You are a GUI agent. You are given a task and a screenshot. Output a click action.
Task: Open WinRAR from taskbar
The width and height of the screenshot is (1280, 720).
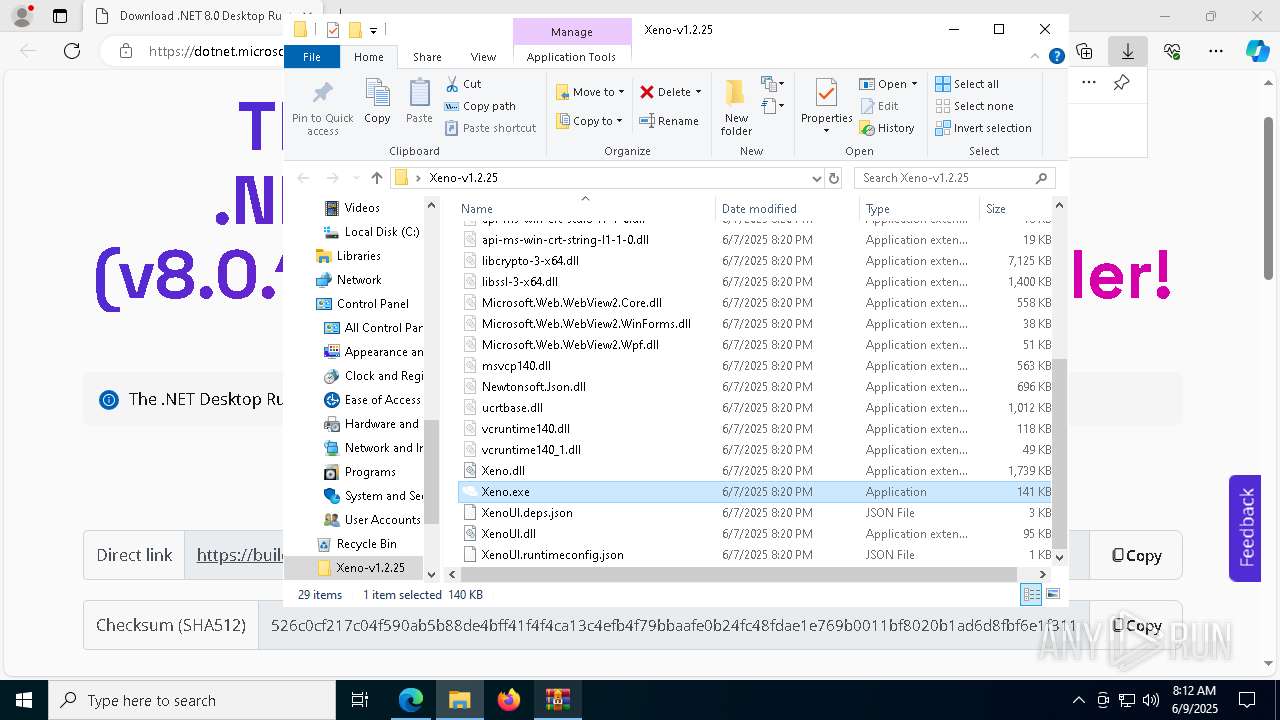tap(558, 700)
